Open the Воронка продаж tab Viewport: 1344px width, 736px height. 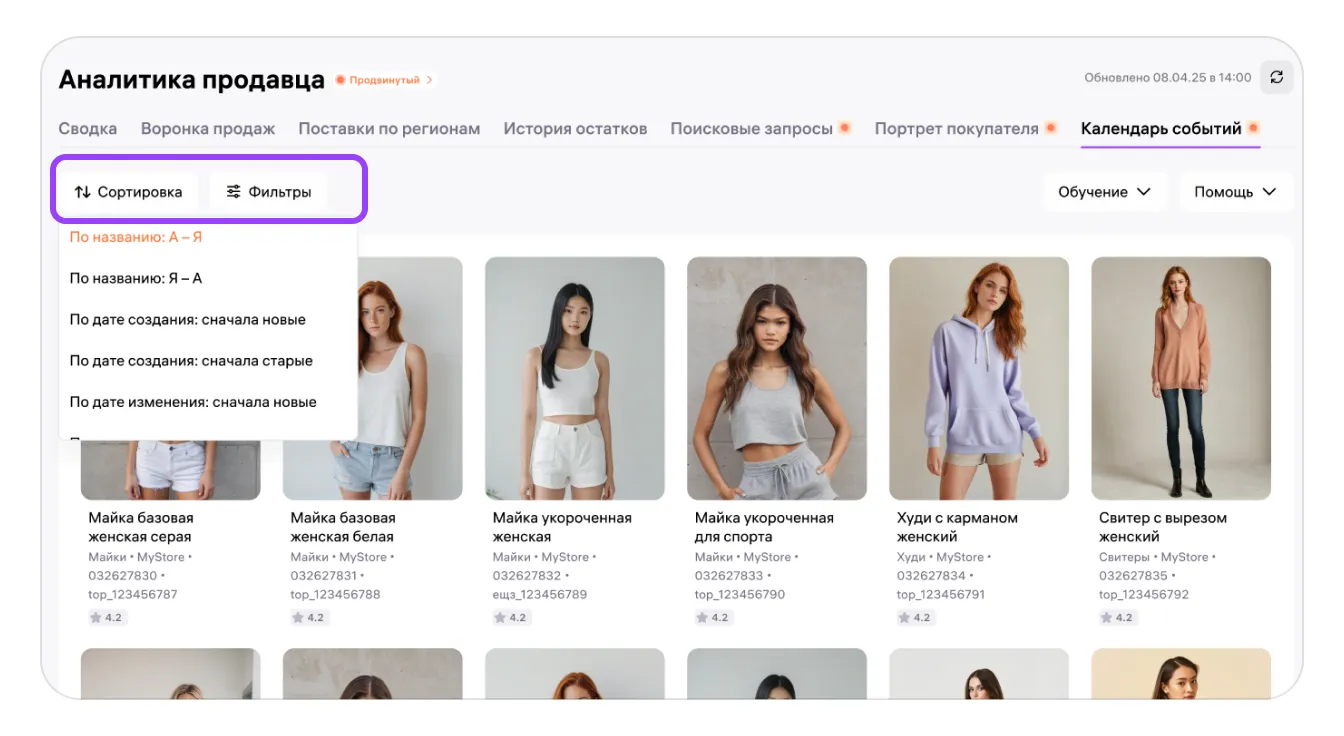[208, 129]
